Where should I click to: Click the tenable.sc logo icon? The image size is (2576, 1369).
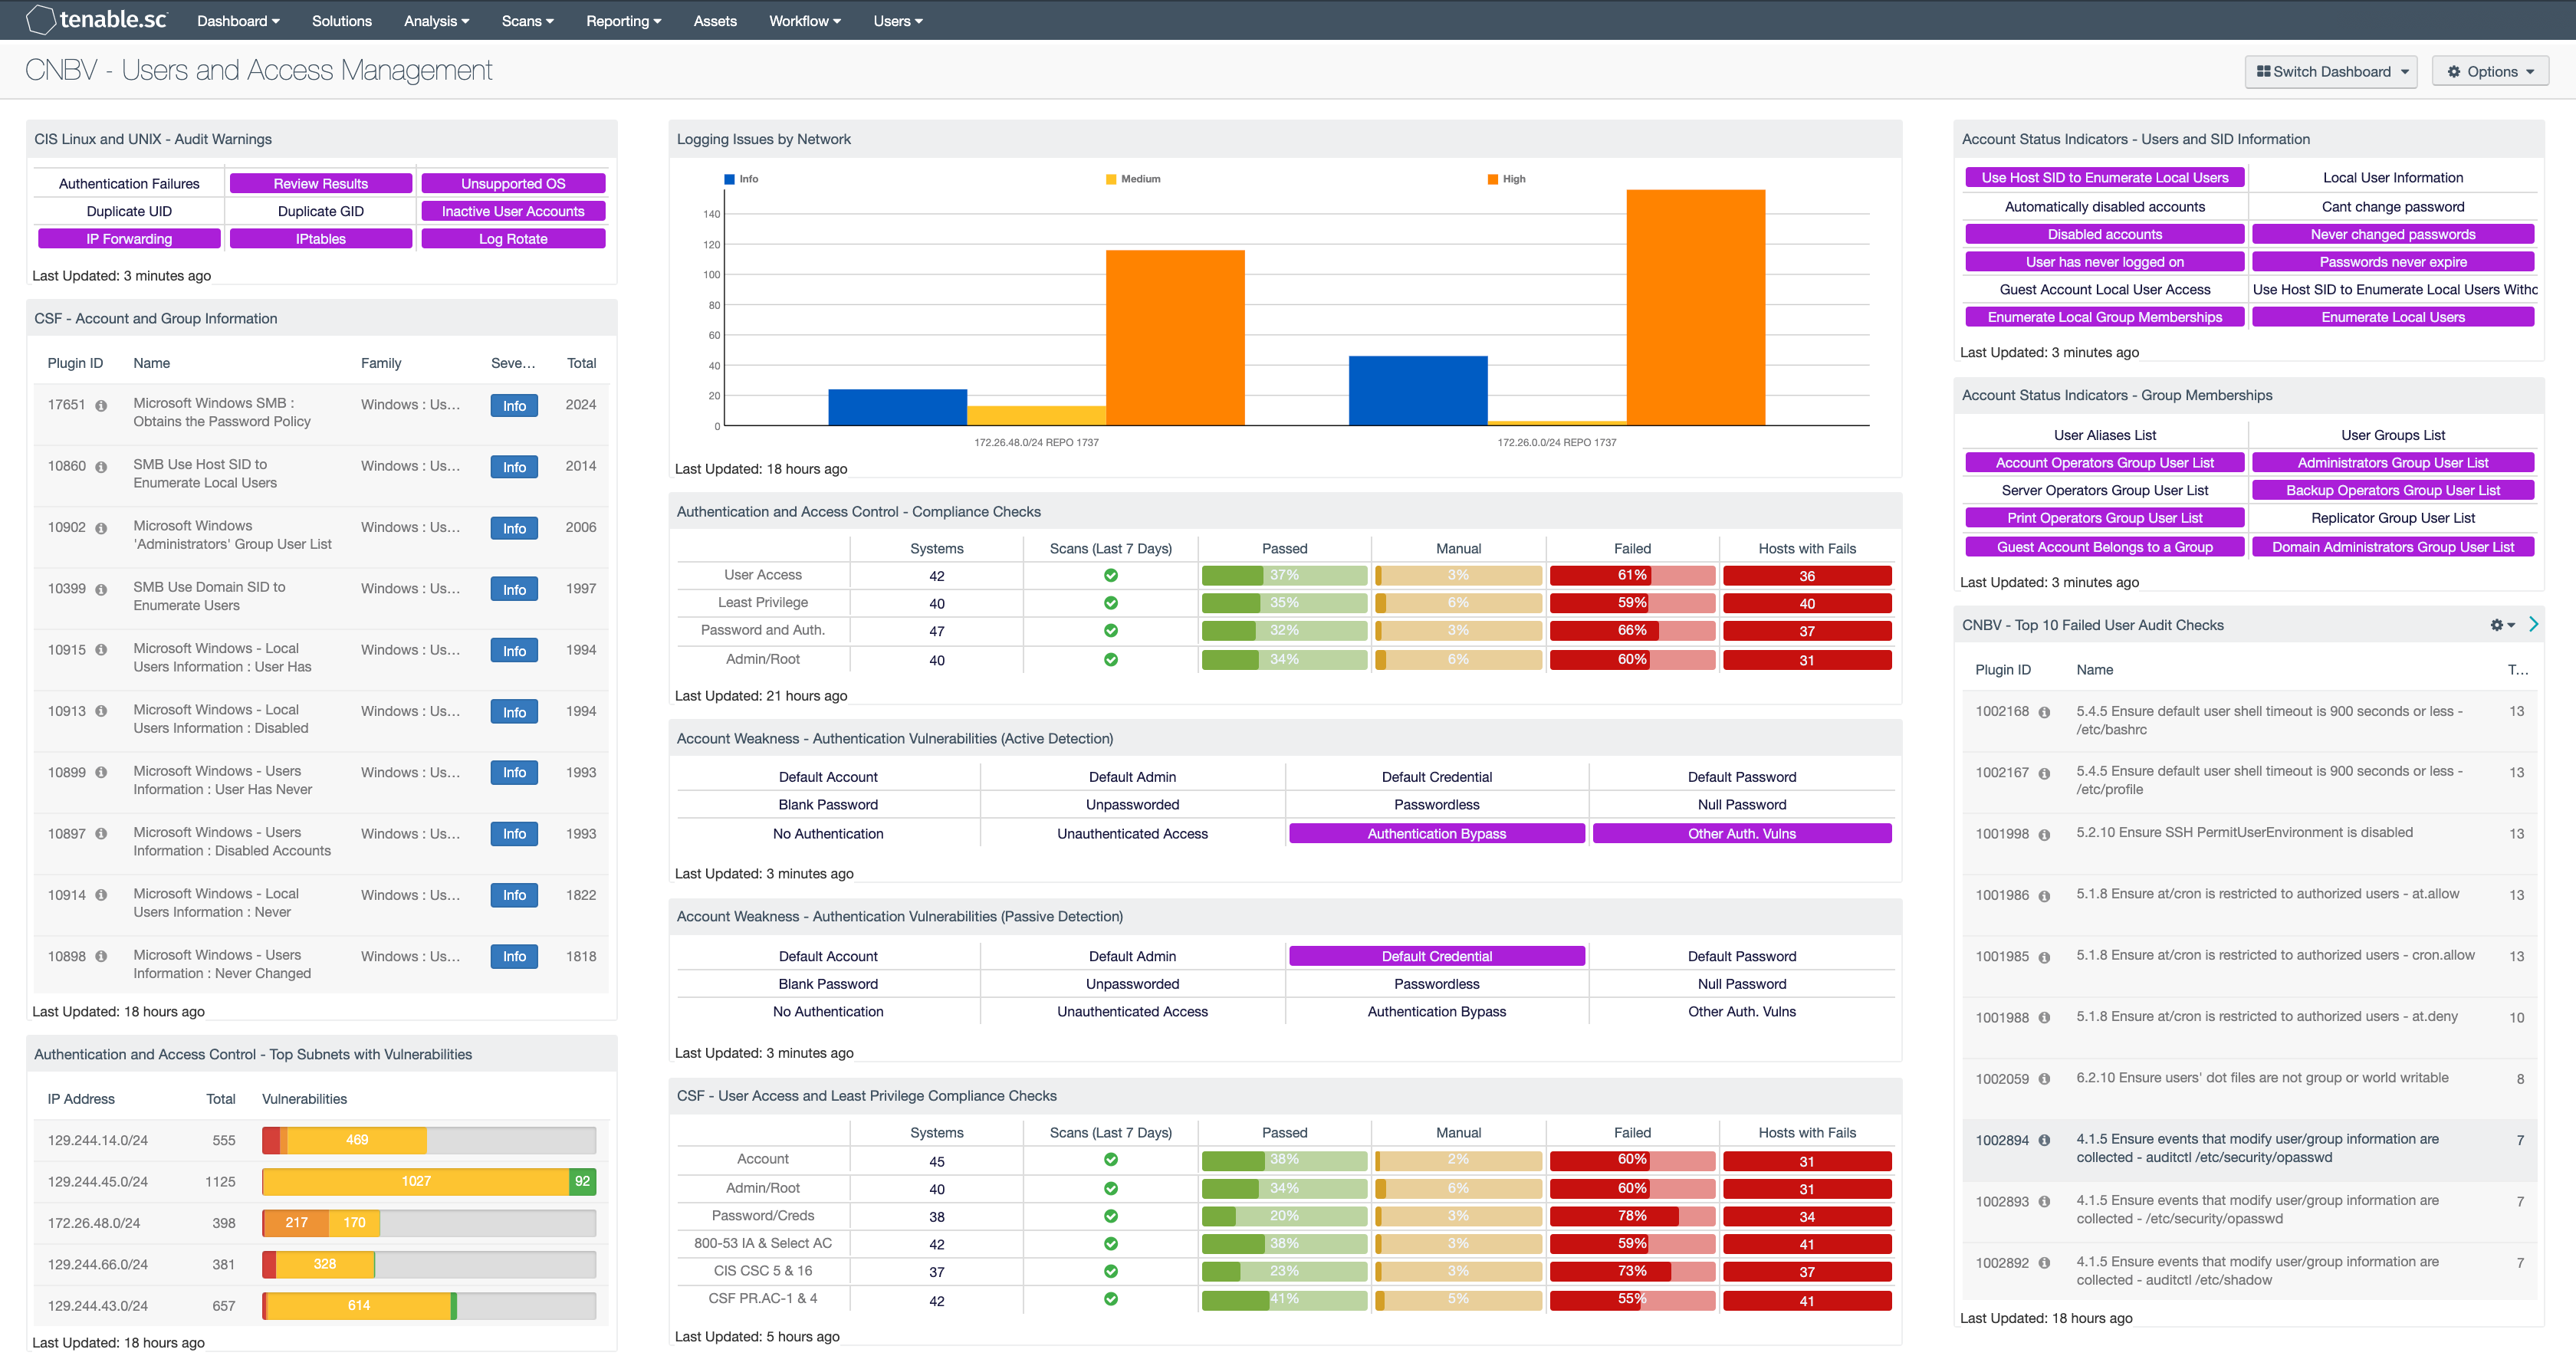click(x=34, y=22)
